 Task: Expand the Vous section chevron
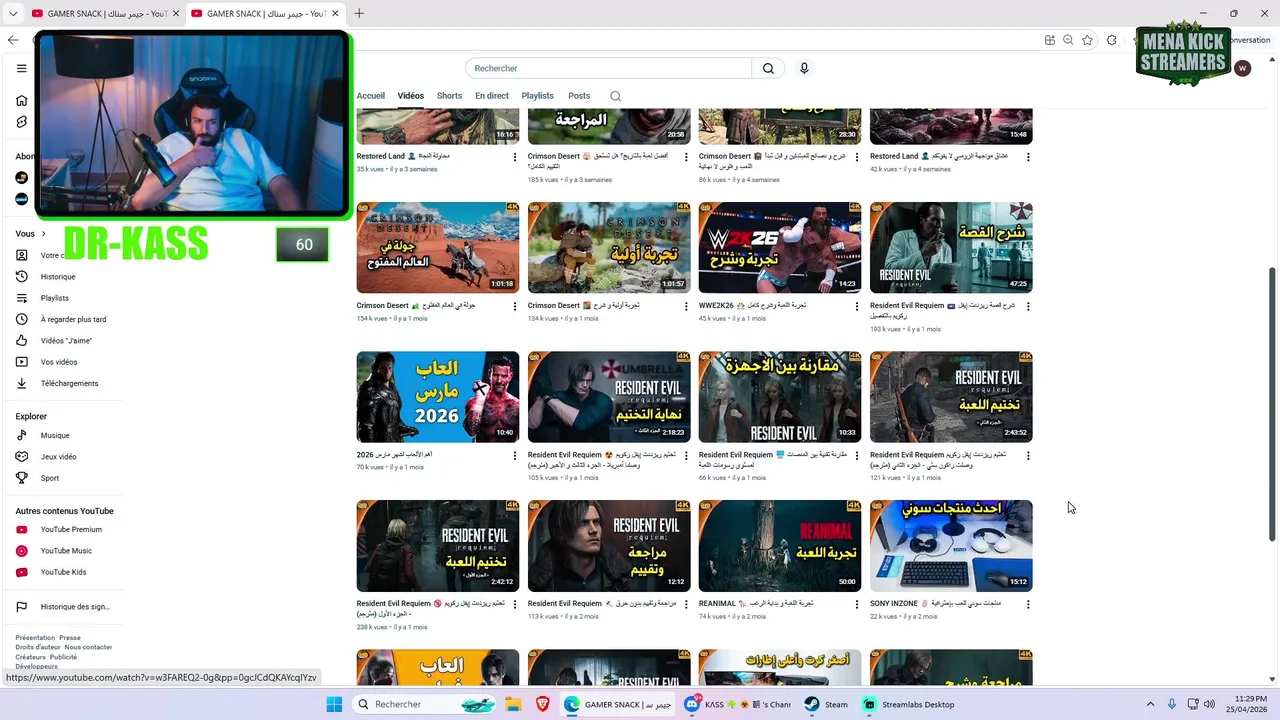point(44,234)
